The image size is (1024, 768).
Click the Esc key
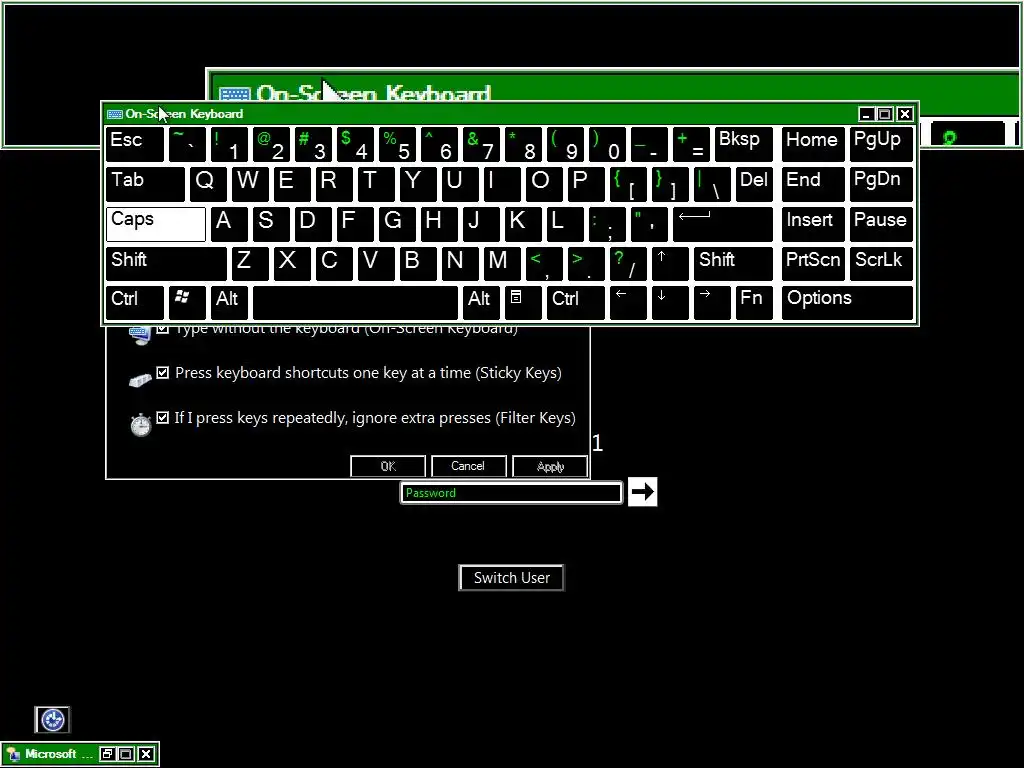pos(135,144)
